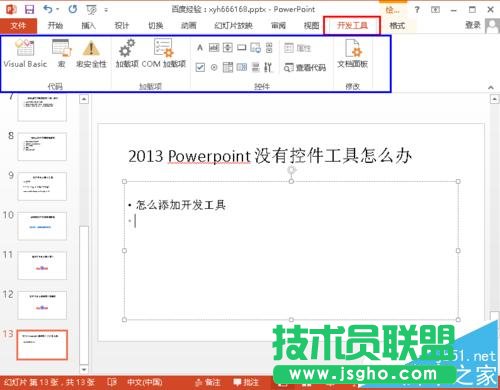Image resolution: width=500 pixels, height=390 pixels.
Task: Open control 属性 (Properties)
Action: [297, 48]
